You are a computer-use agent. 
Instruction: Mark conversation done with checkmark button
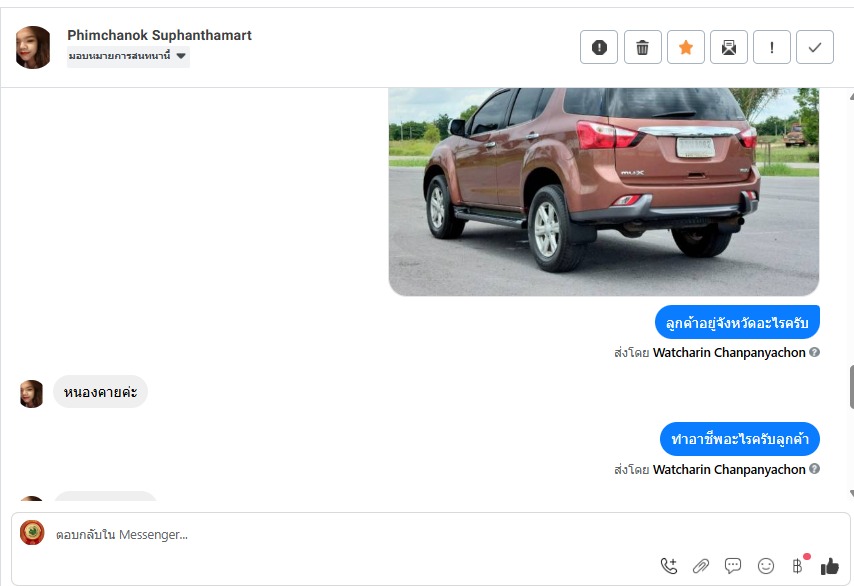[815, 47]
